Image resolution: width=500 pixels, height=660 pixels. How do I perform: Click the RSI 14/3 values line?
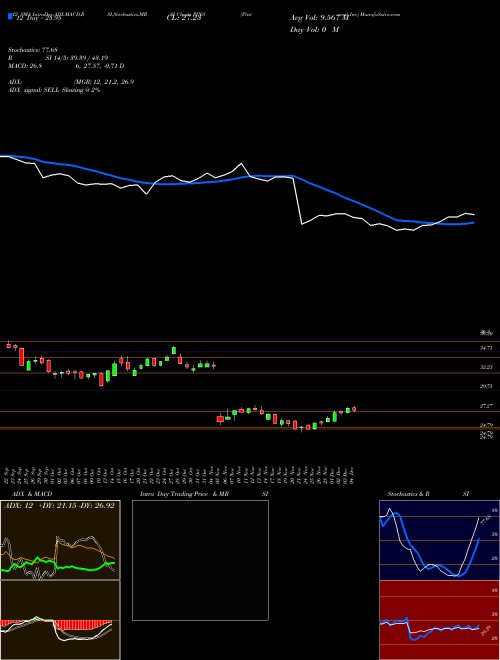(58, 58)
